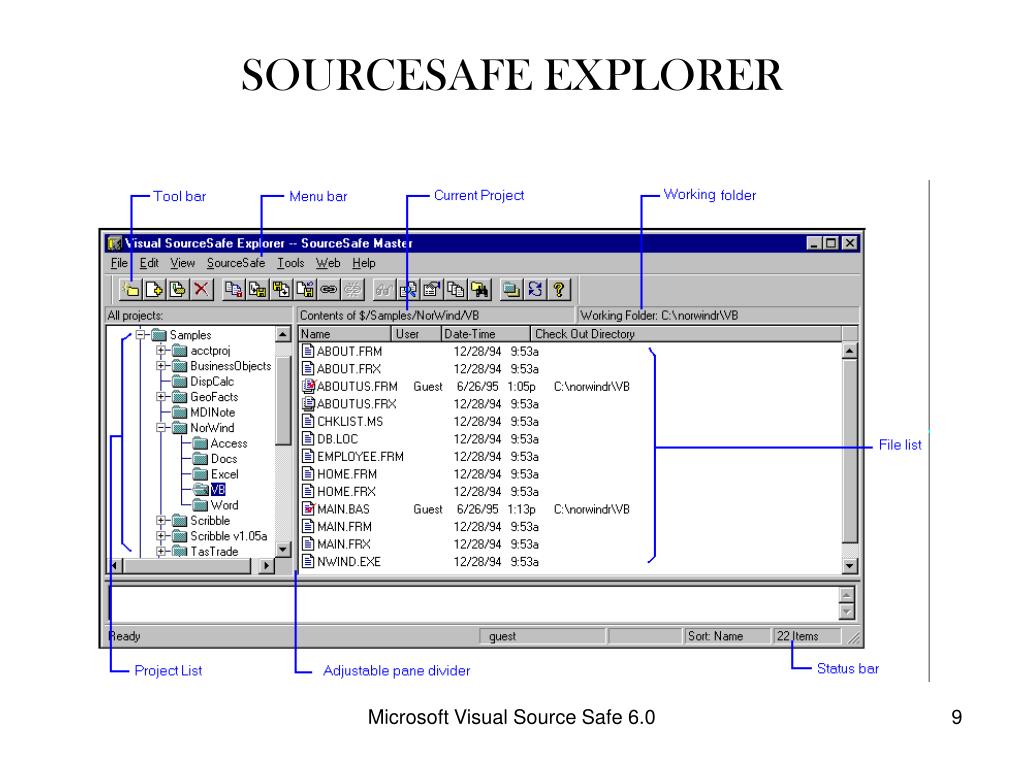Screen dimensions: 1024x768
Task: Click the shared file icon beside ABOUTUS.FRX
Action: [x=308, y=404]
